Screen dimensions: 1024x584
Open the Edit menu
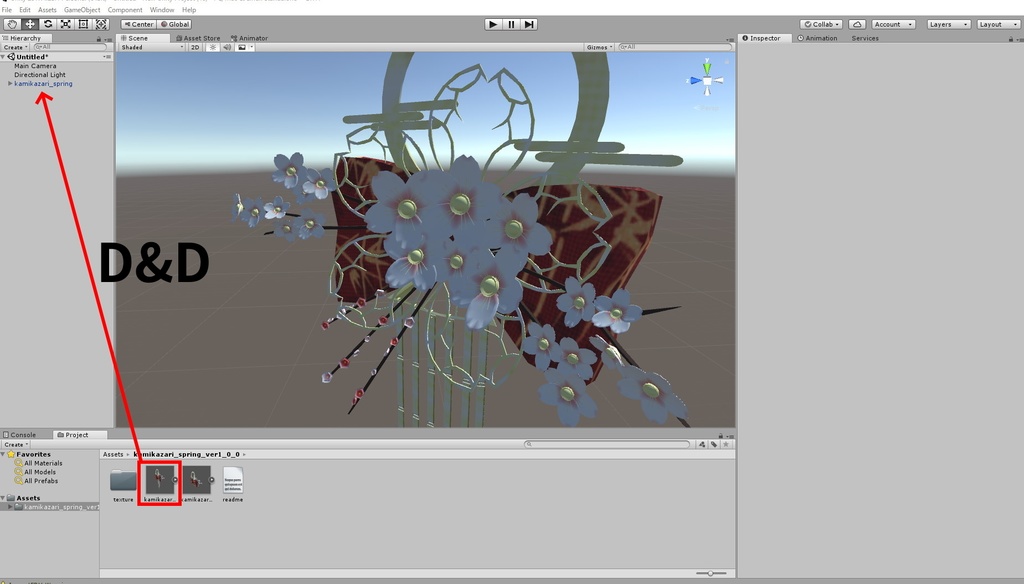tap(25, 10)
